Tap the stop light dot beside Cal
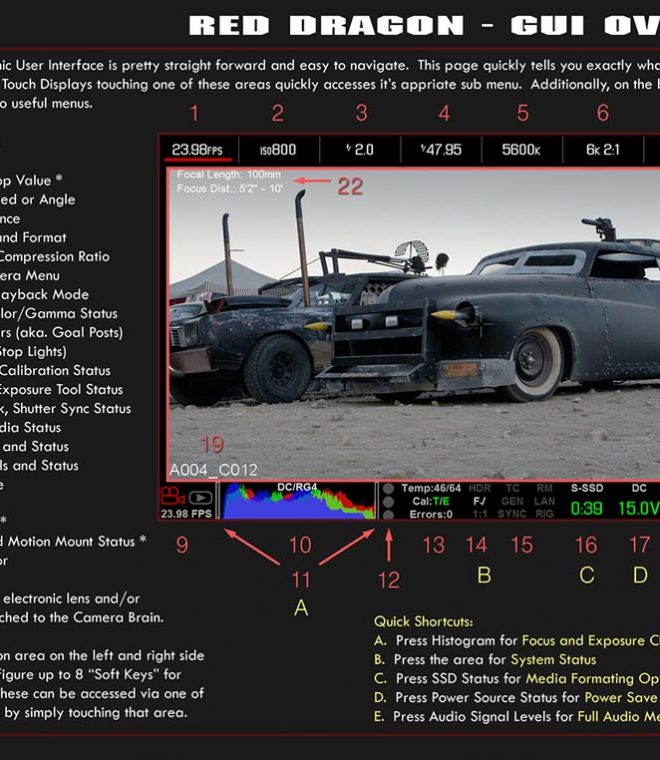660x760 pixels. click(388, 502)
